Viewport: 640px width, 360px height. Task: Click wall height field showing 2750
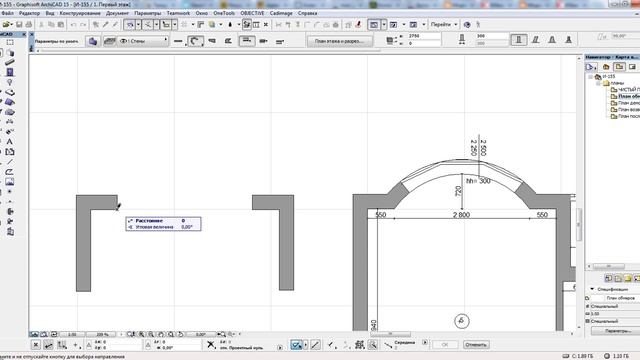(424, 36)
